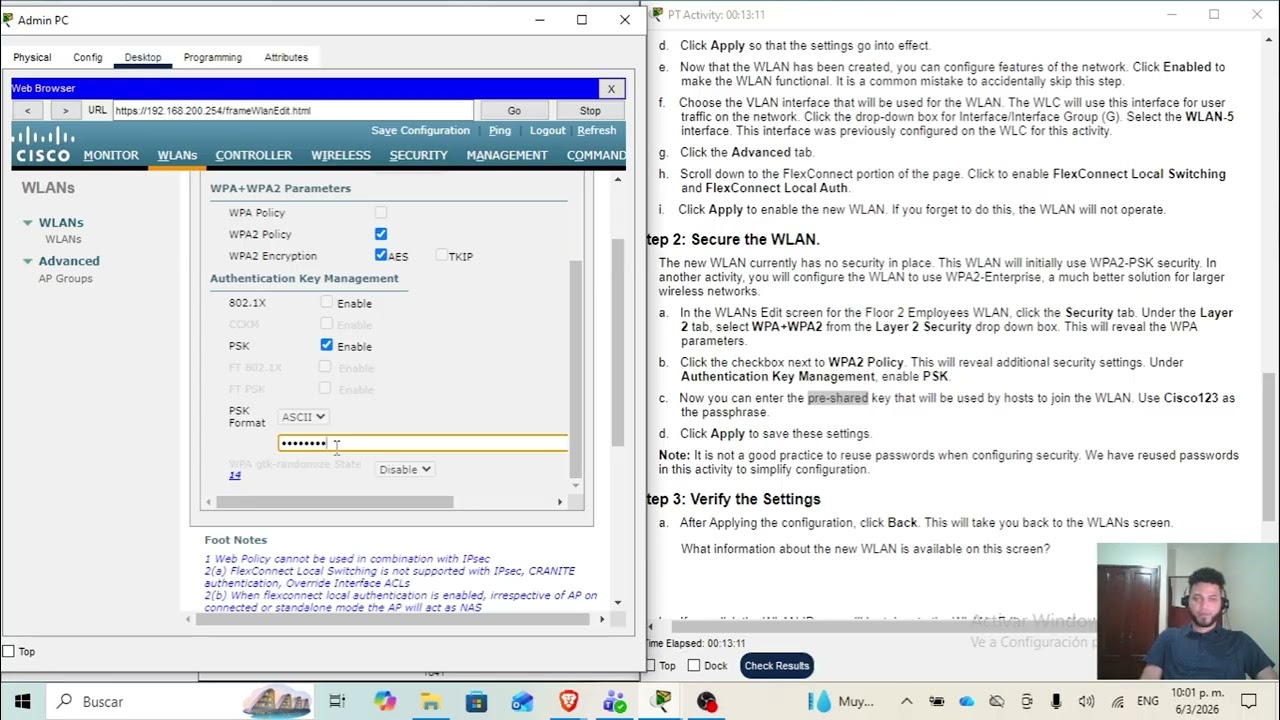
Task: Close the Web Browser panel with X
Action: (x=611, y=88)
